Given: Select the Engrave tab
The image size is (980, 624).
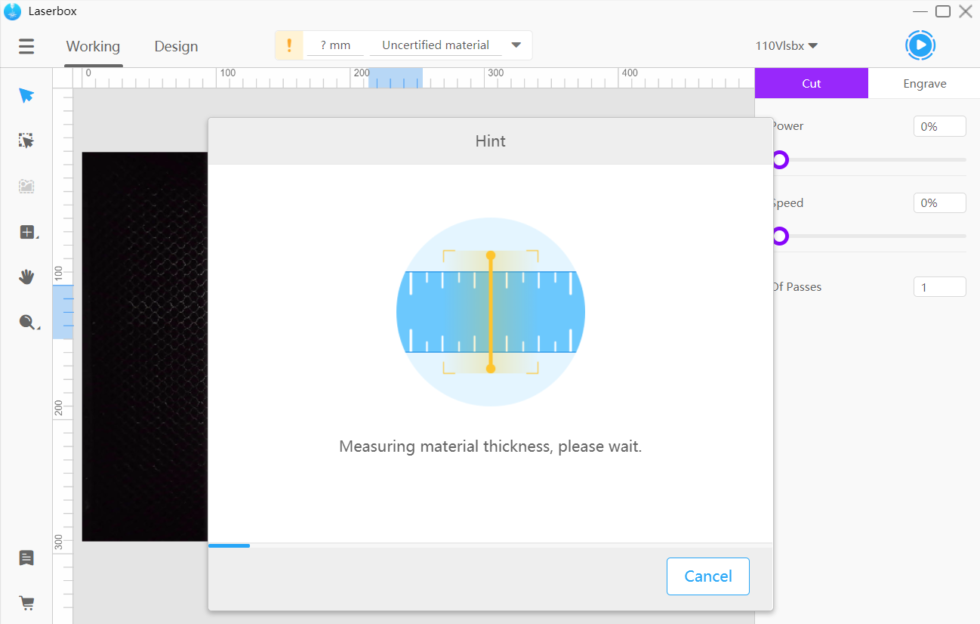Looking at the screenshot, I should point(924,83).
